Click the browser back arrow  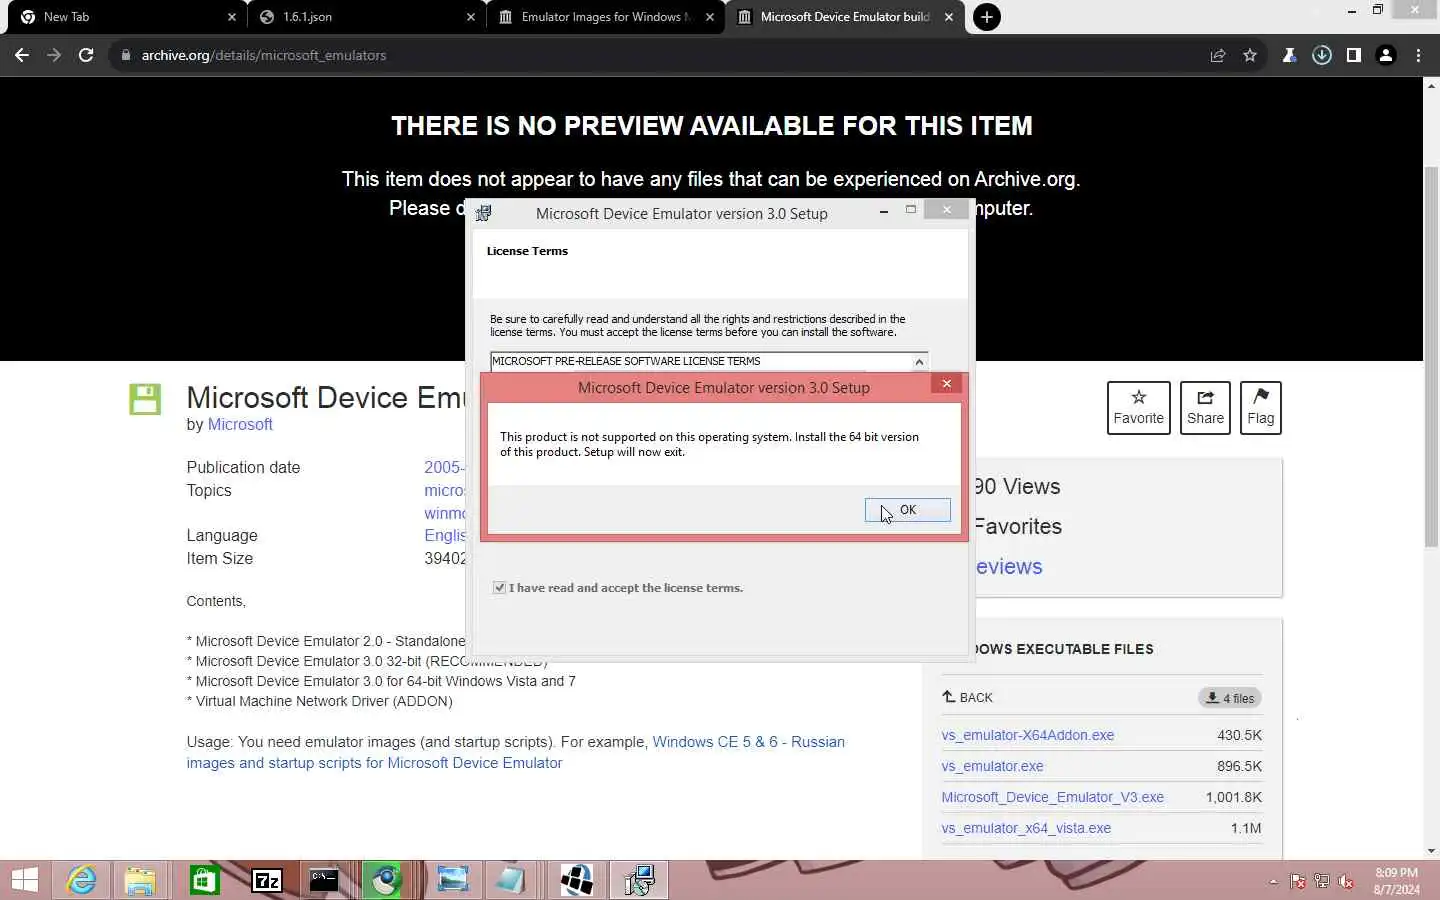(x=22, y=55)
